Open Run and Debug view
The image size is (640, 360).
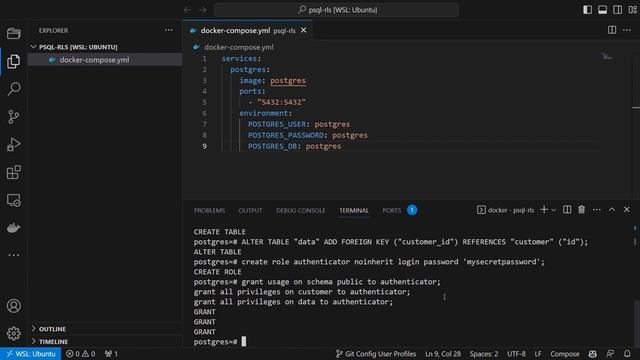pos(13,144)
